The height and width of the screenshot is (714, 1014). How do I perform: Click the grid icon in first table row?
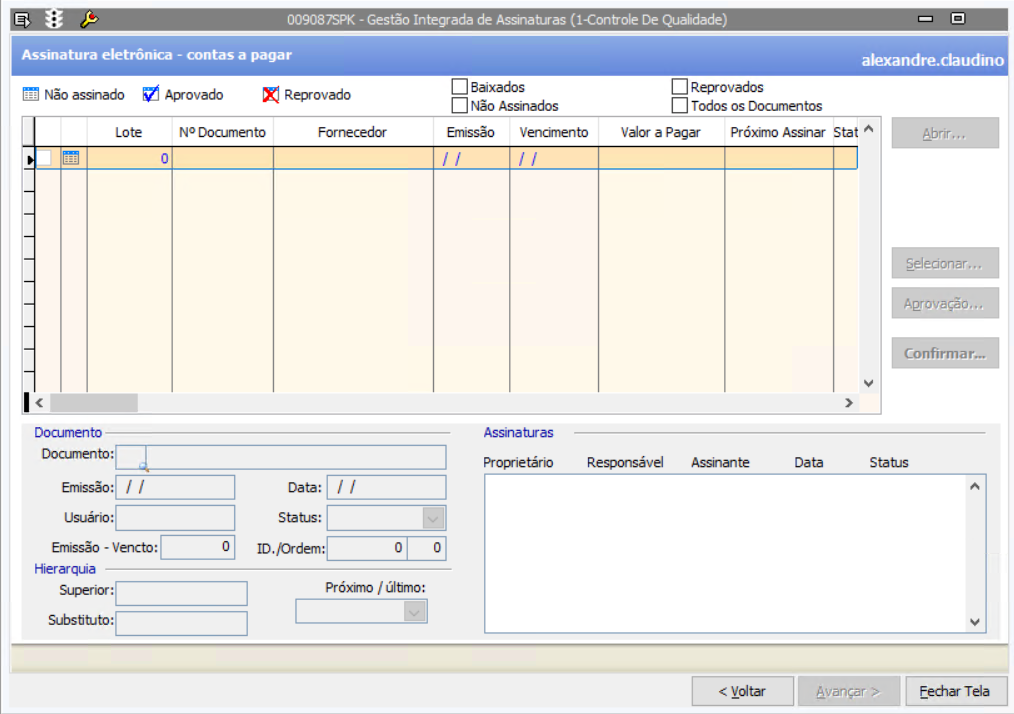click(x=71, y=158)
